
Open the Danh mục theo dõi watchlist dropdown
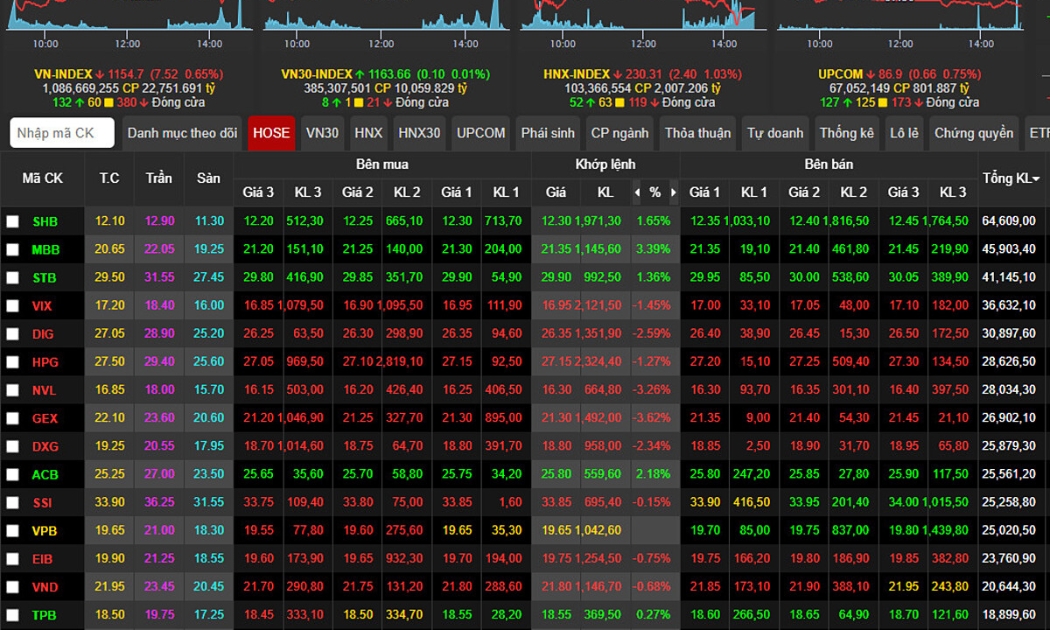coord(182,133)
